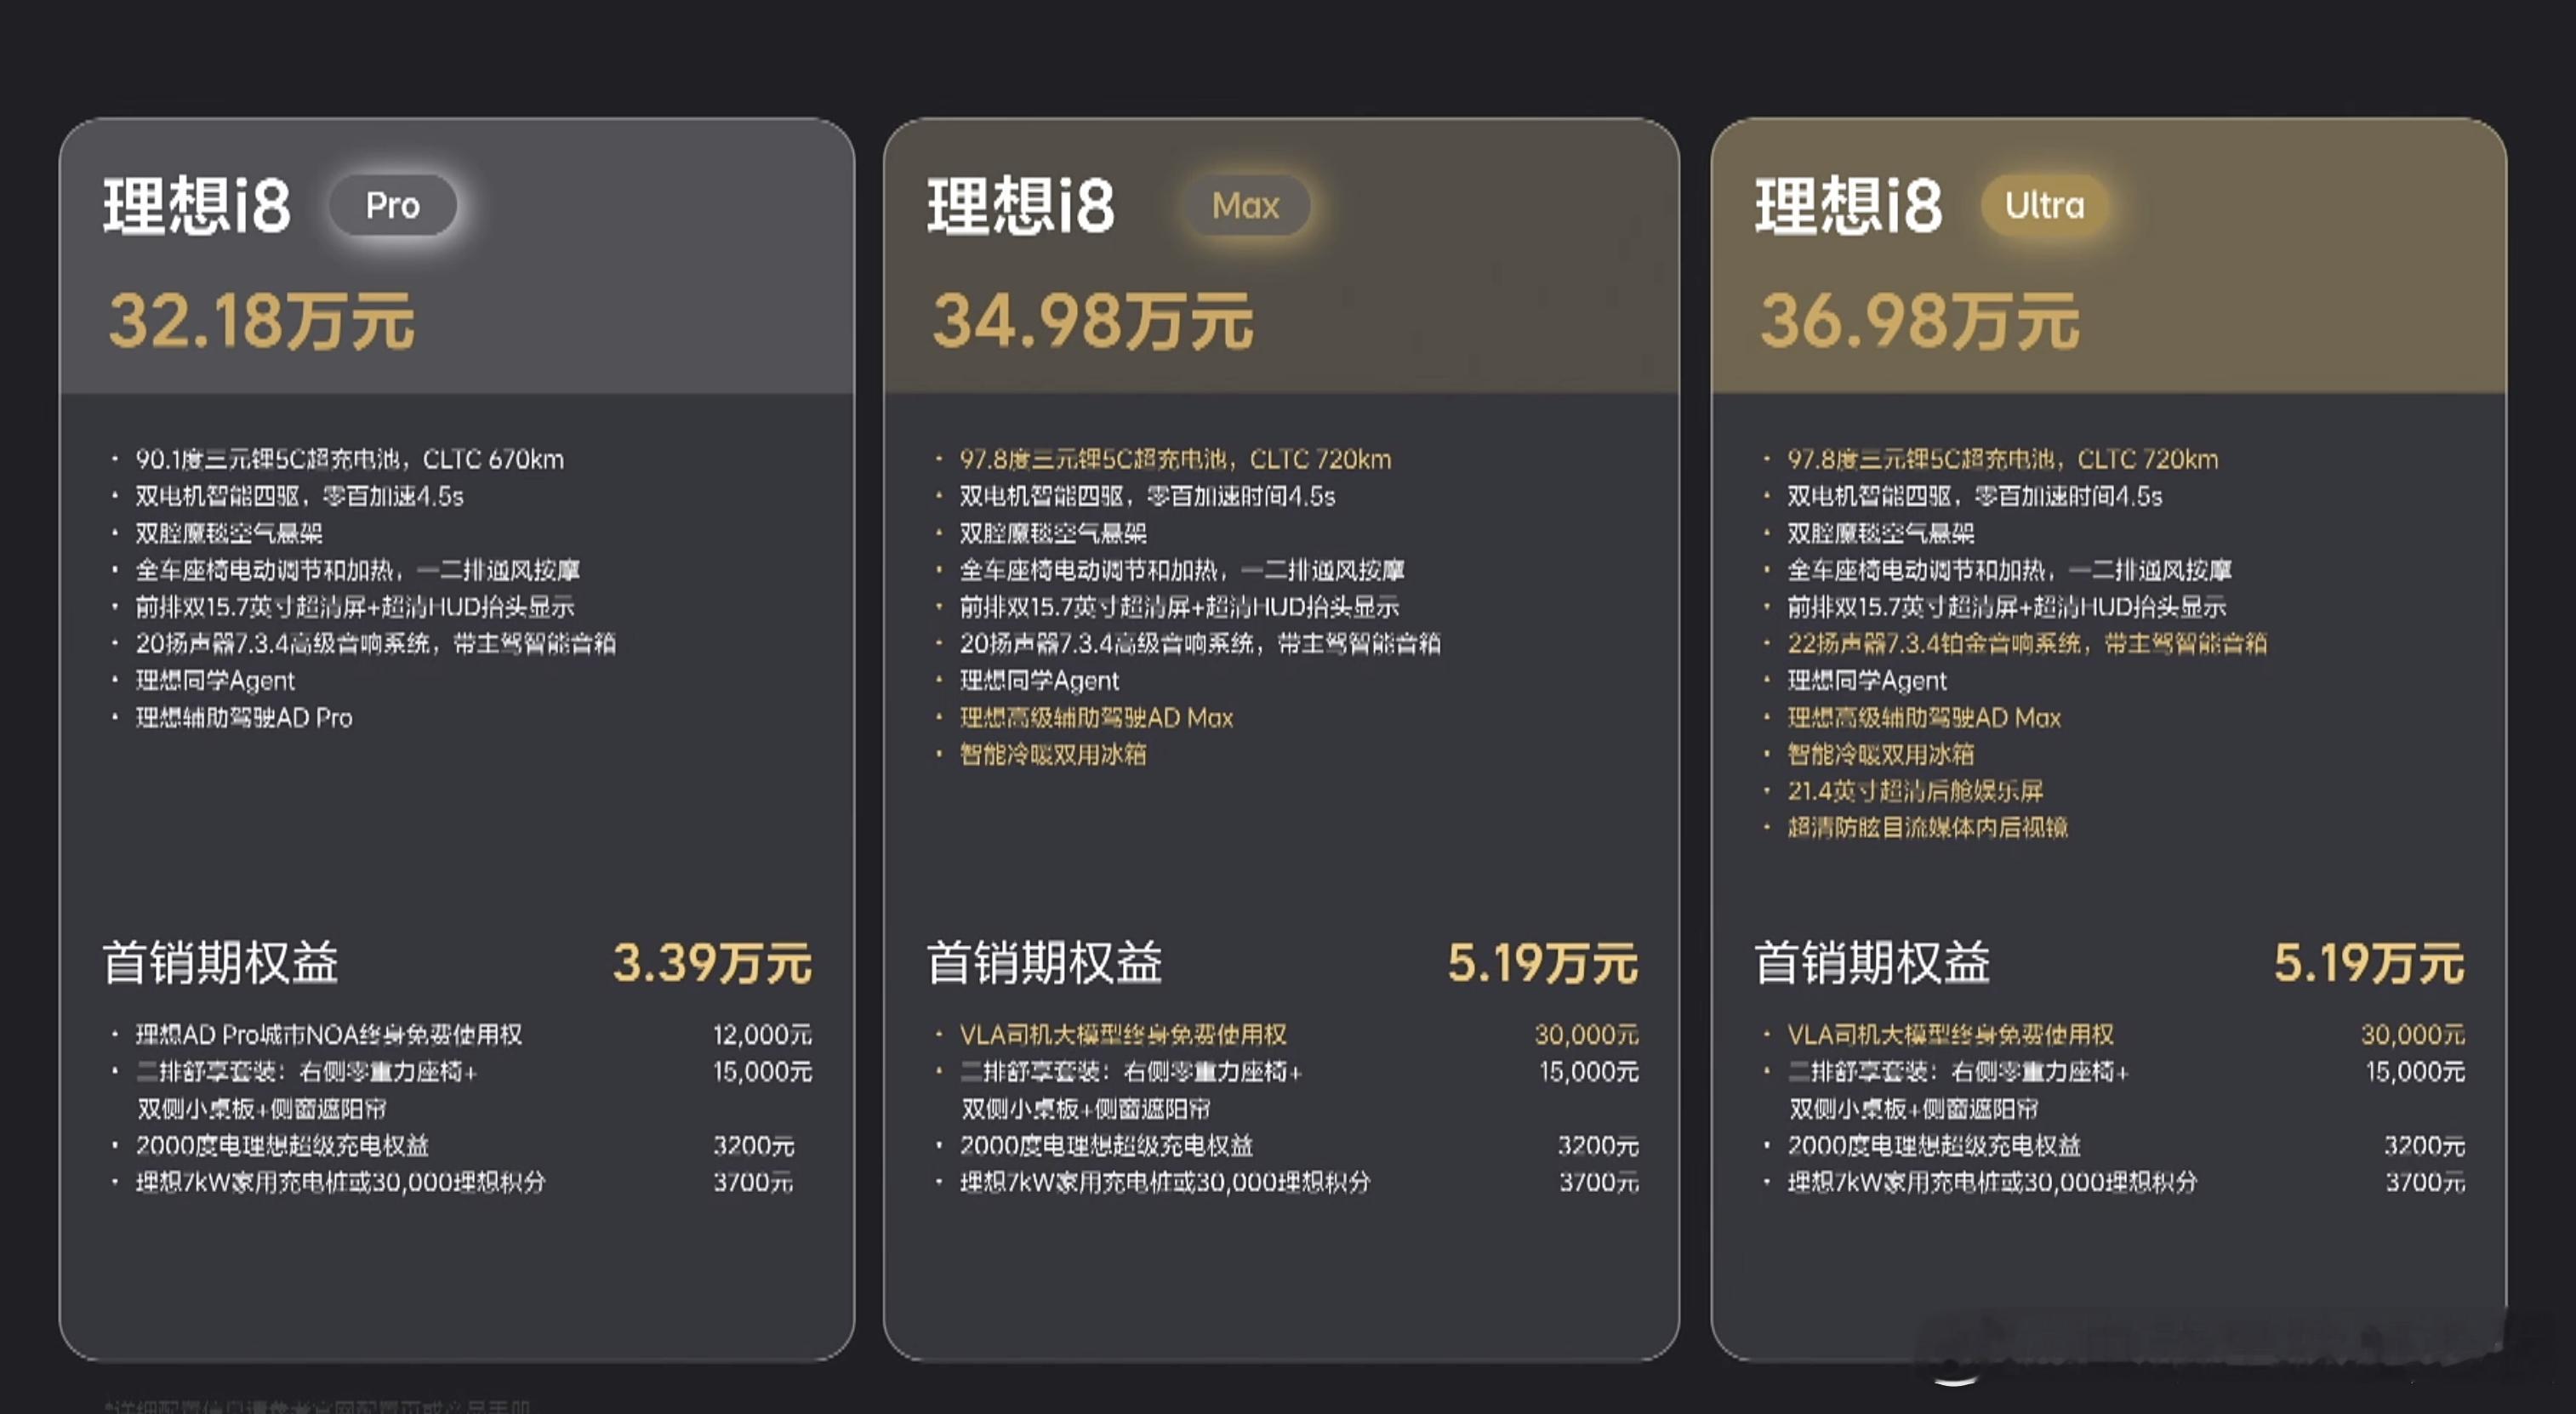Image resolution: width=2576 pixels, height=1414 pixels.
Task: Click the 22扬声器7.3.4铂金音响系统 line
Action: pos(2027,643)
